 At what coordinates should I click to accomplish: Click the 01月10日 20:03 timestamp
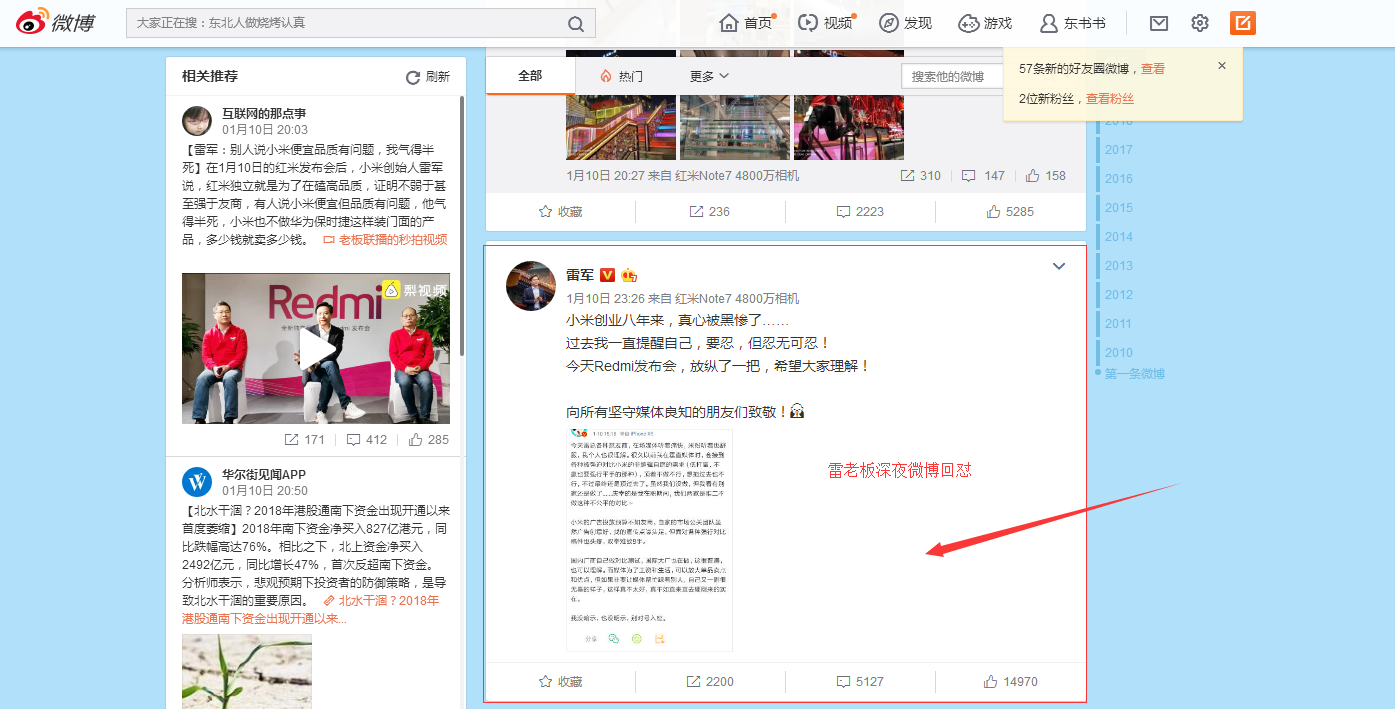point(265,130)
